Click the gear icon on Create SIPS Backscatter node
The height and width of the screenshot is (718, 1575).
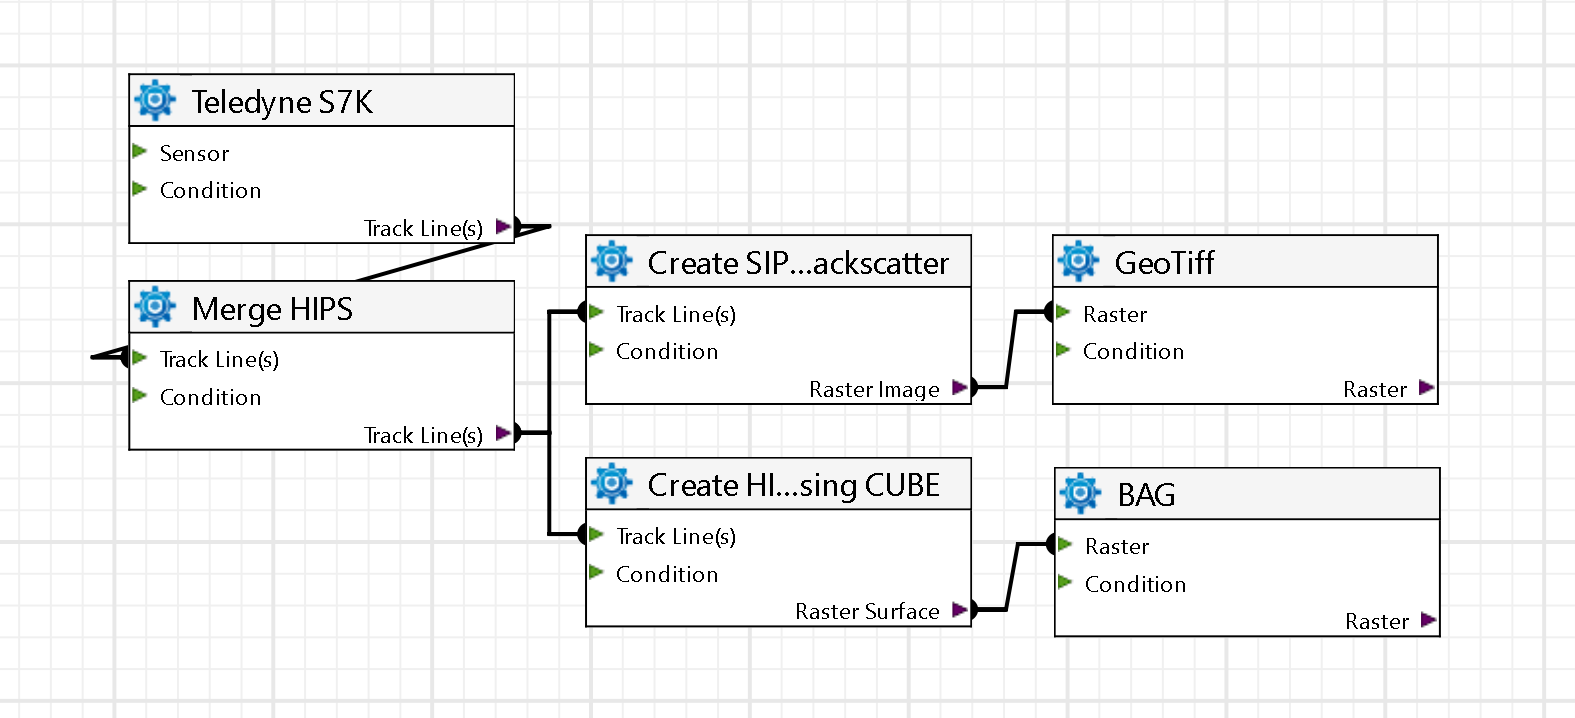pyautogui.click(x=611, y=261)
